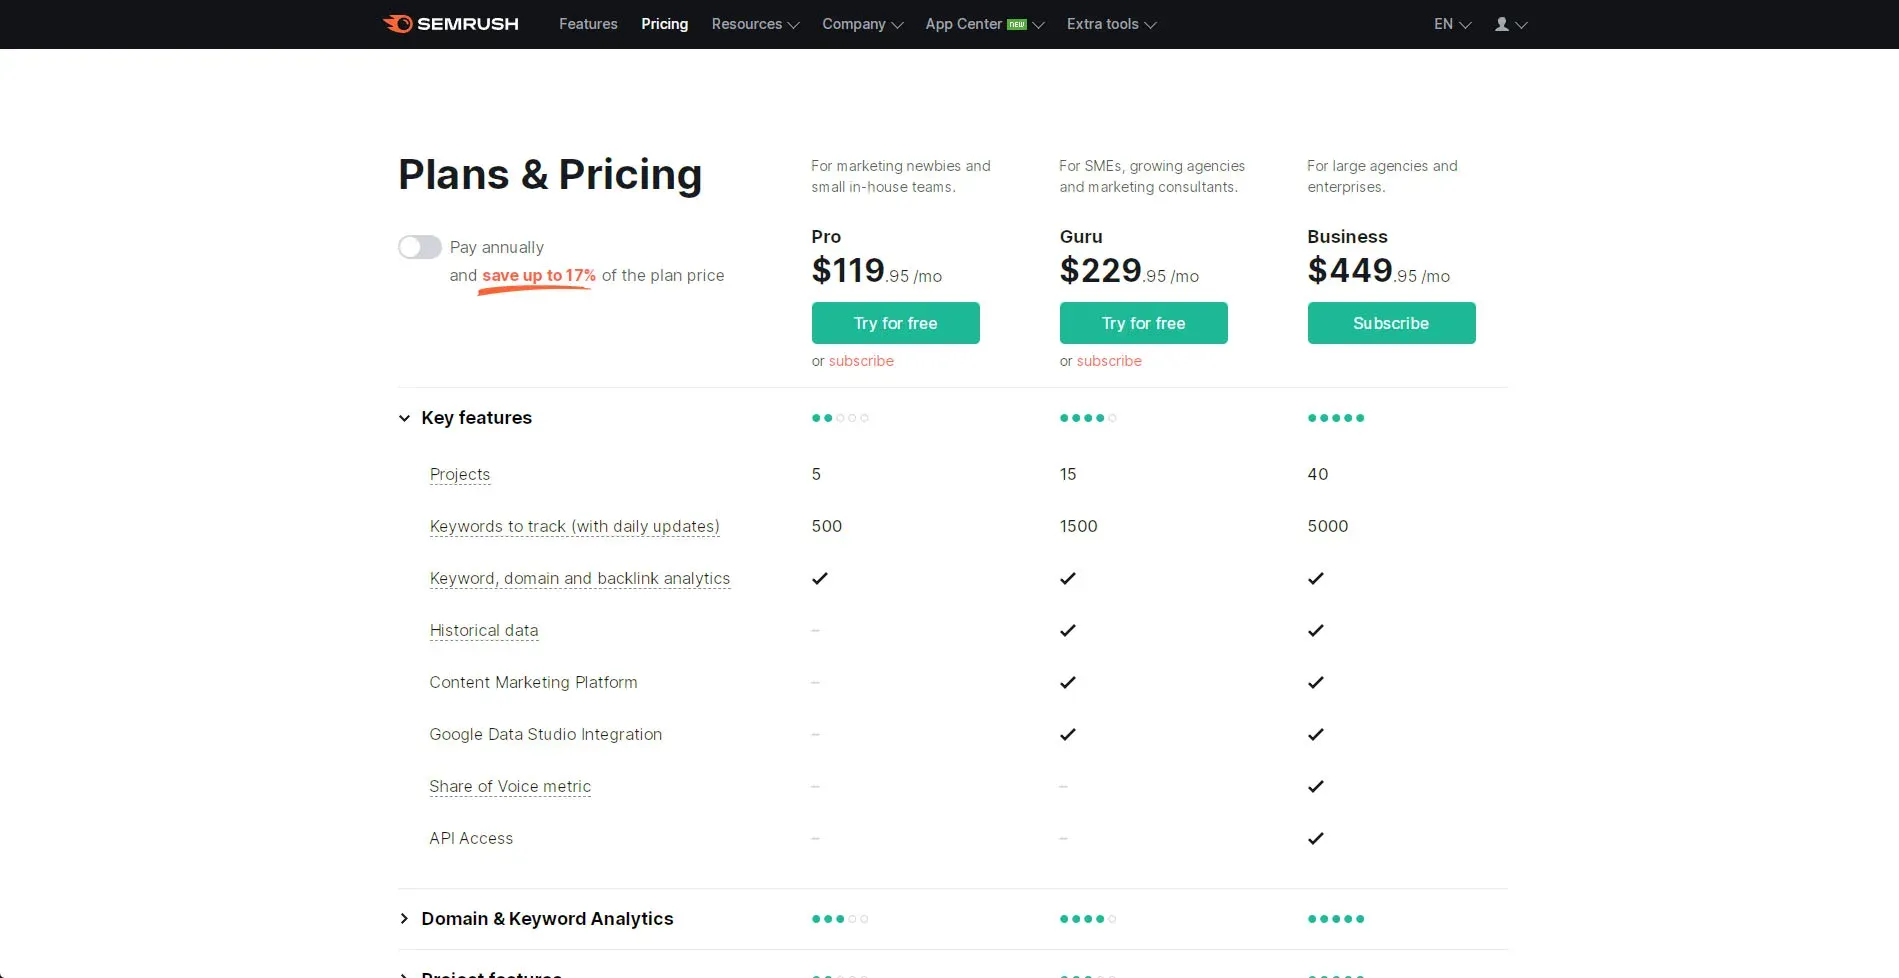Go to the Features page
This screenshot has height=978, width=1899.
point(588,24)
